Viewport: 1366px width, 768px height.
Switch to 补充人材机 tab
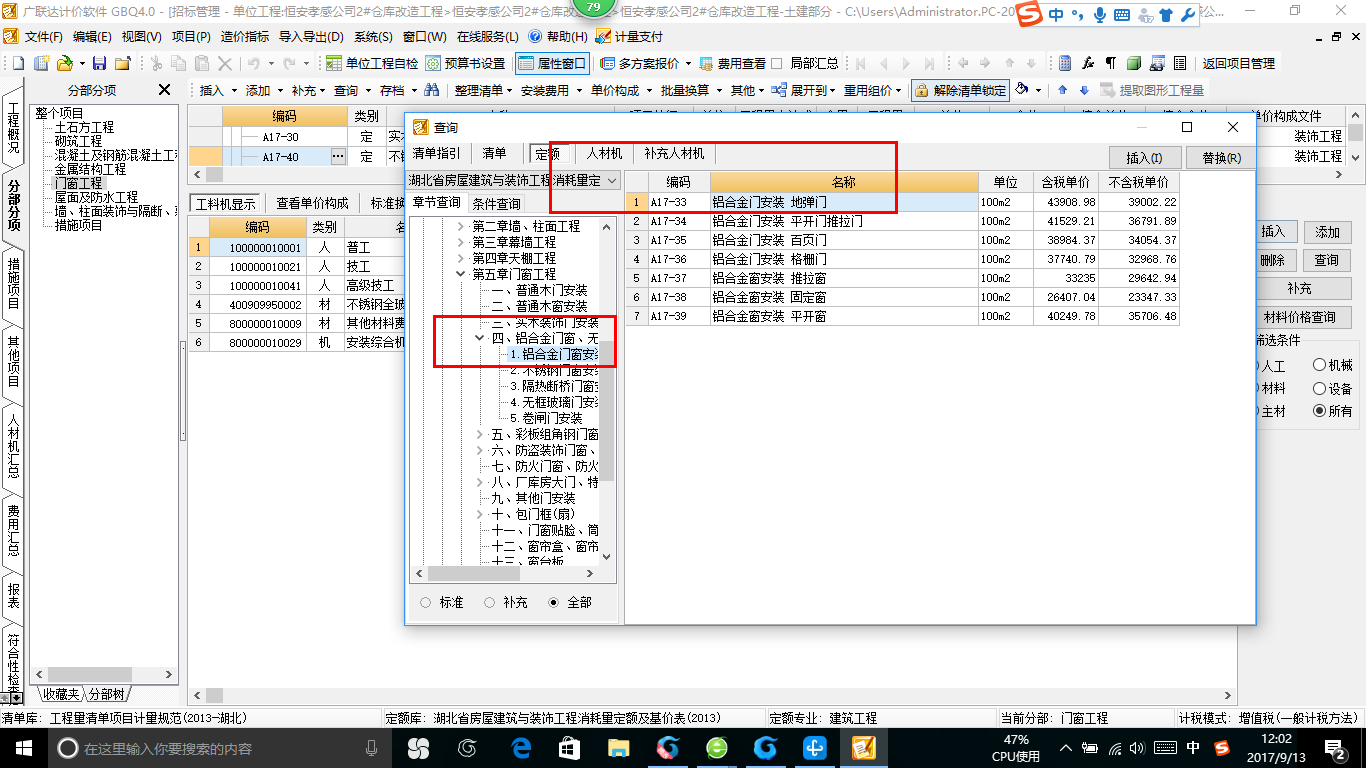674,154
